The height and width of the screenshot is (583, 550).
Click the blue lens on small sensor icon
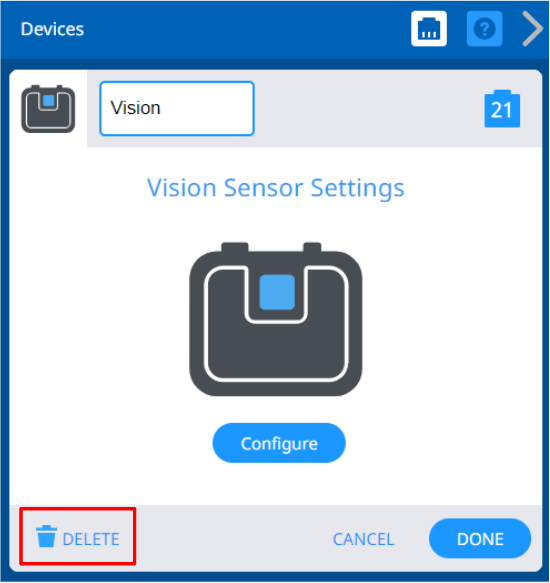click(x=49, y=100)
